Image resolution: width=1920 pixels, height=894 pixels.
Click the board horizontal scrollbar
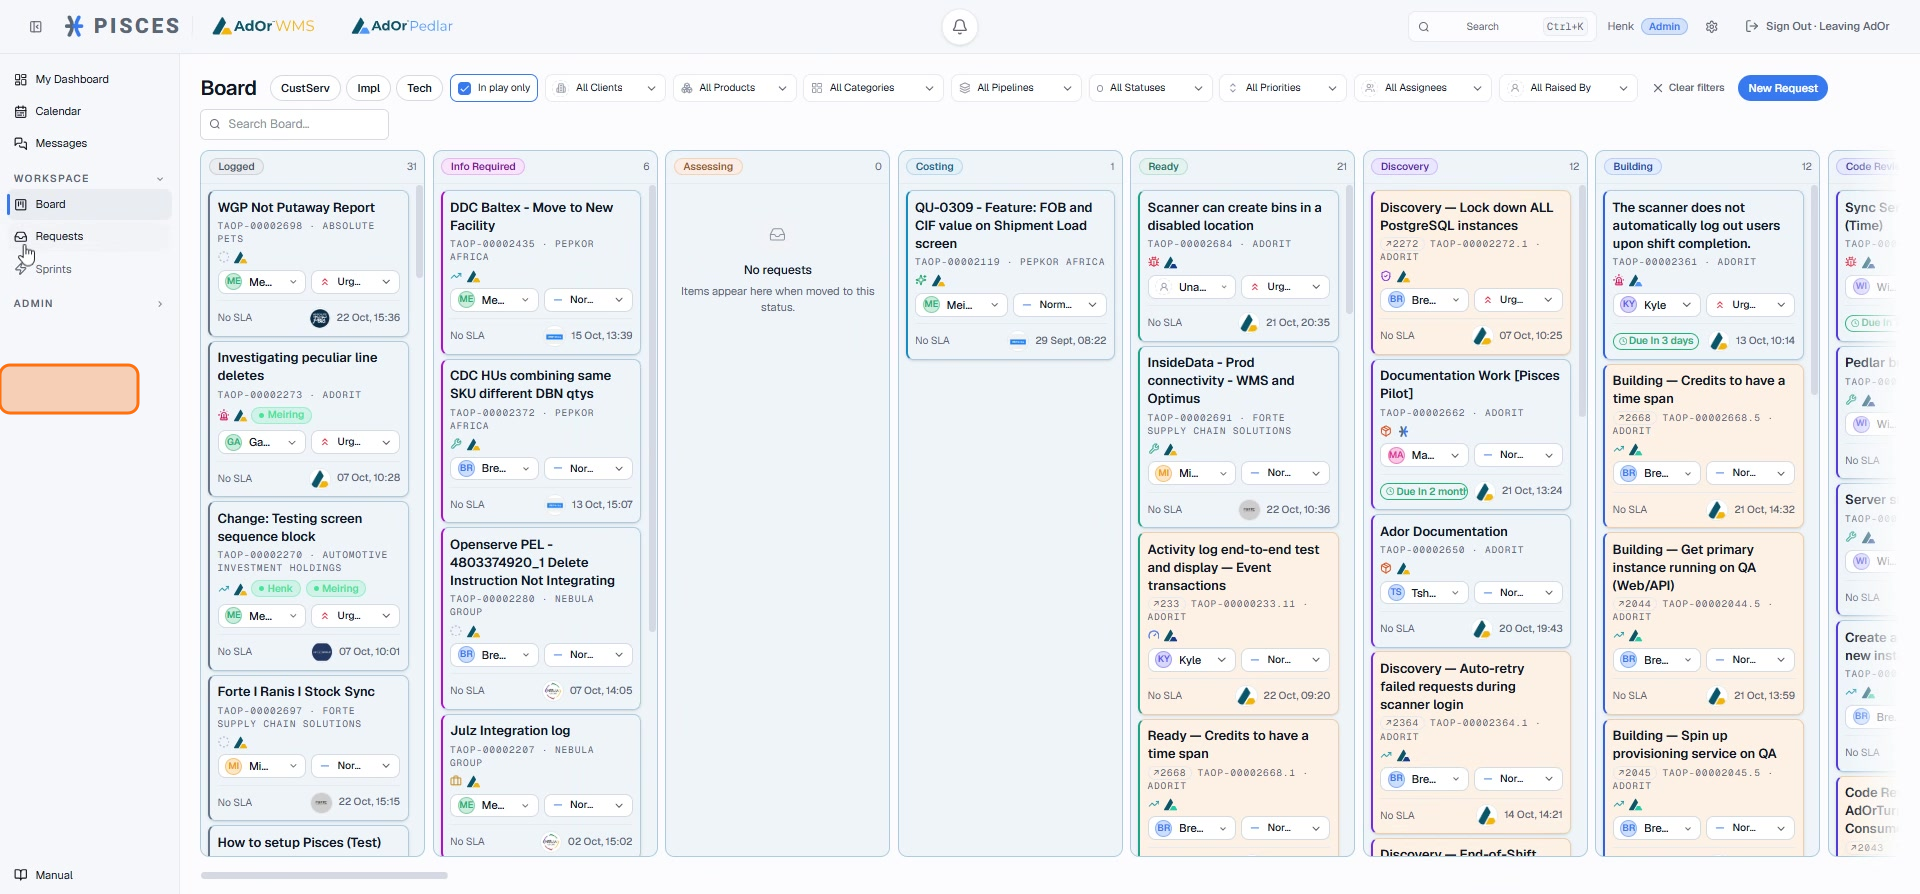(x=324, y=875)
